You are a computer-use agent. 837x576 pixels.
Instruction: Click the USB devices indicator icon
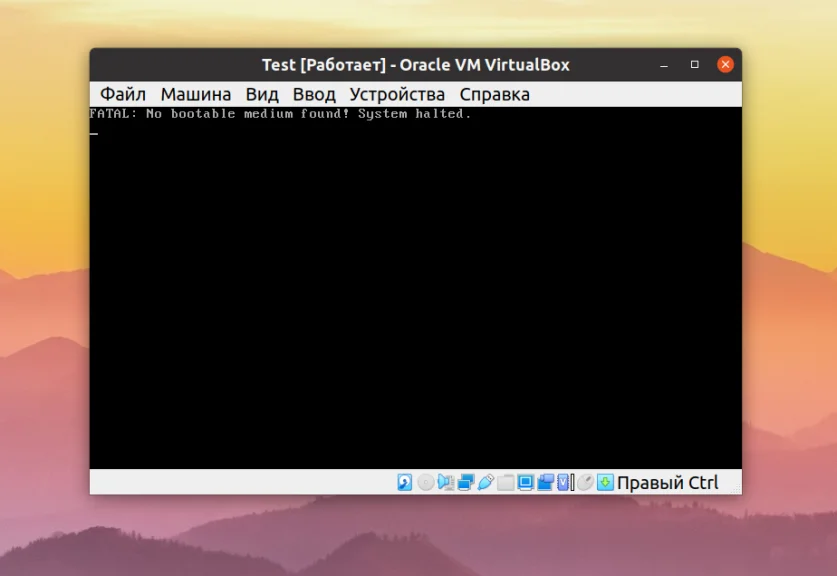pos(484,482)
